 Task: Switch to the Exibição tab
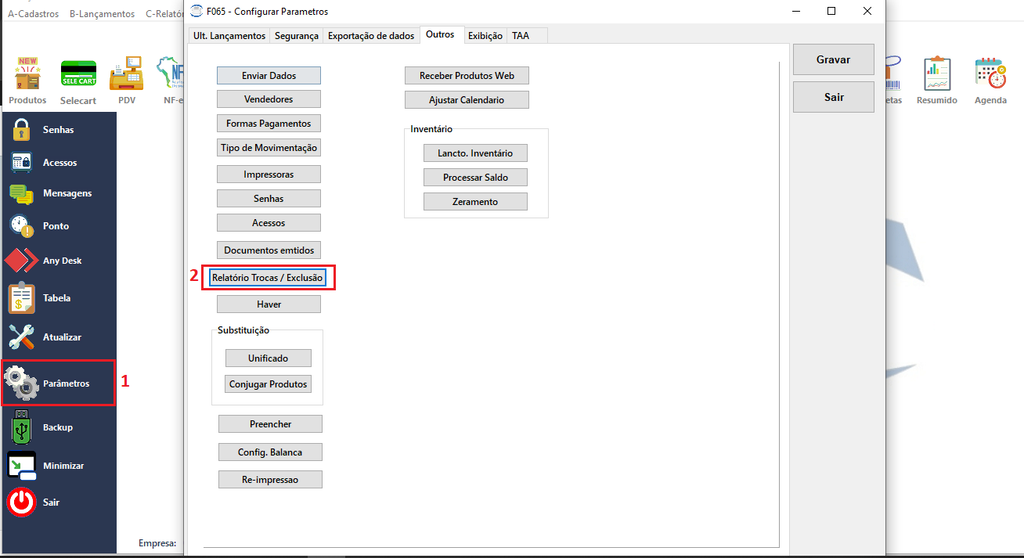[485, 36]
